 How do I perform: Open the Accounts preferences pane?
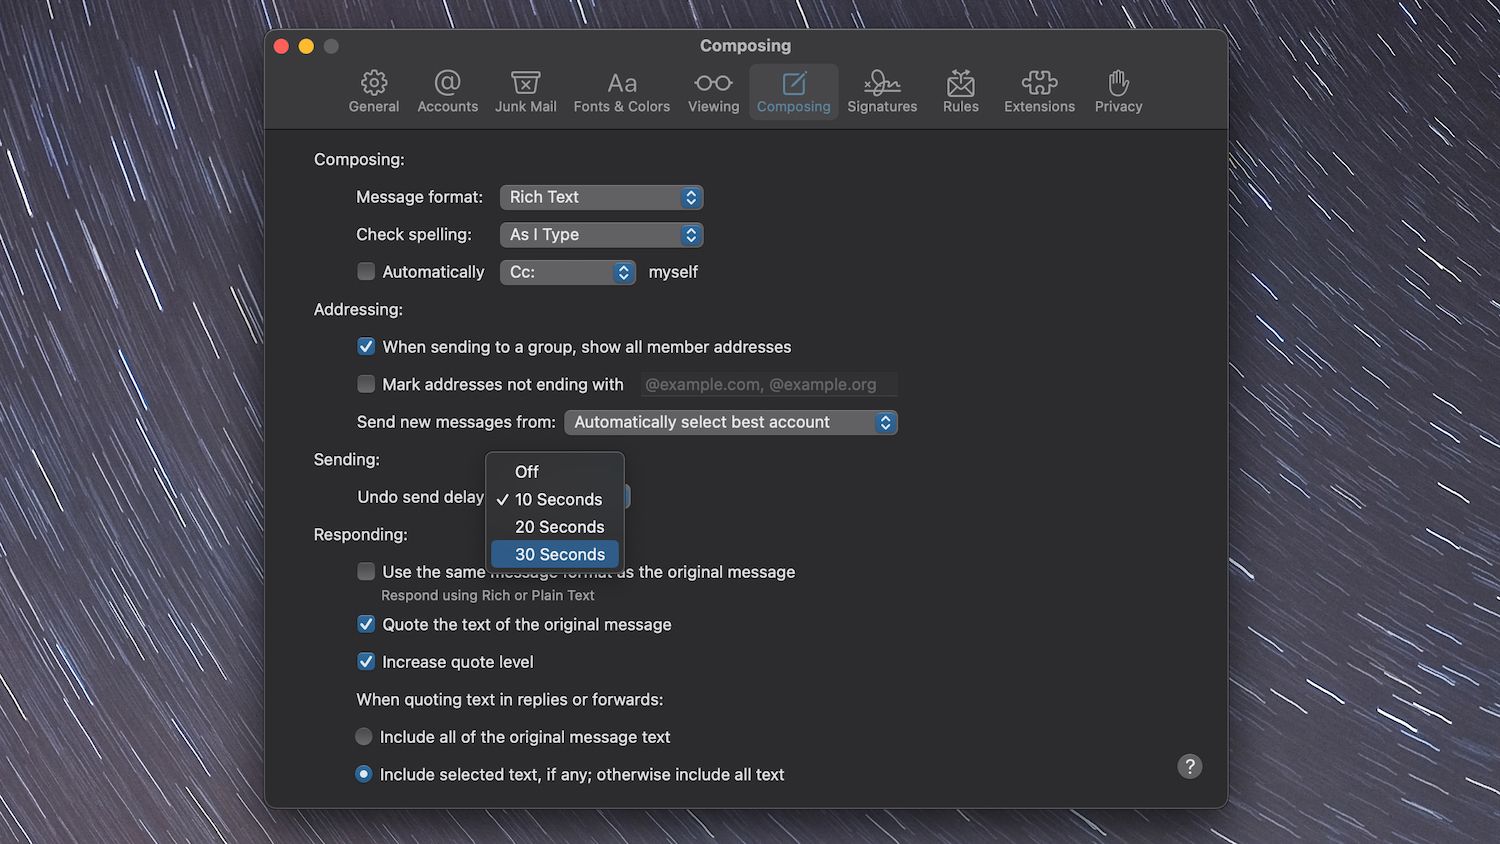click(447, 92)
